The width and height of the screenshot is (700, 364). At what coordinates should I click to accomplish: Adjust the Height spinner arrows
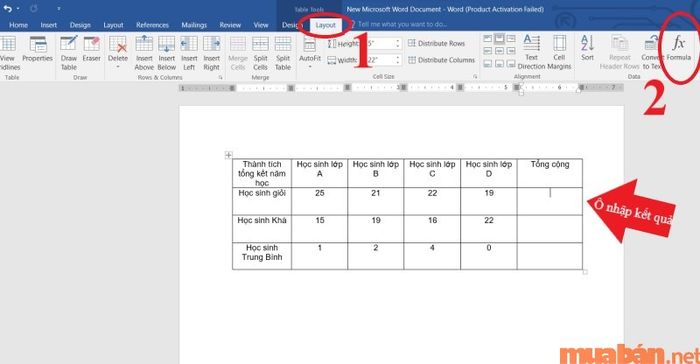(x=397, y=43)
